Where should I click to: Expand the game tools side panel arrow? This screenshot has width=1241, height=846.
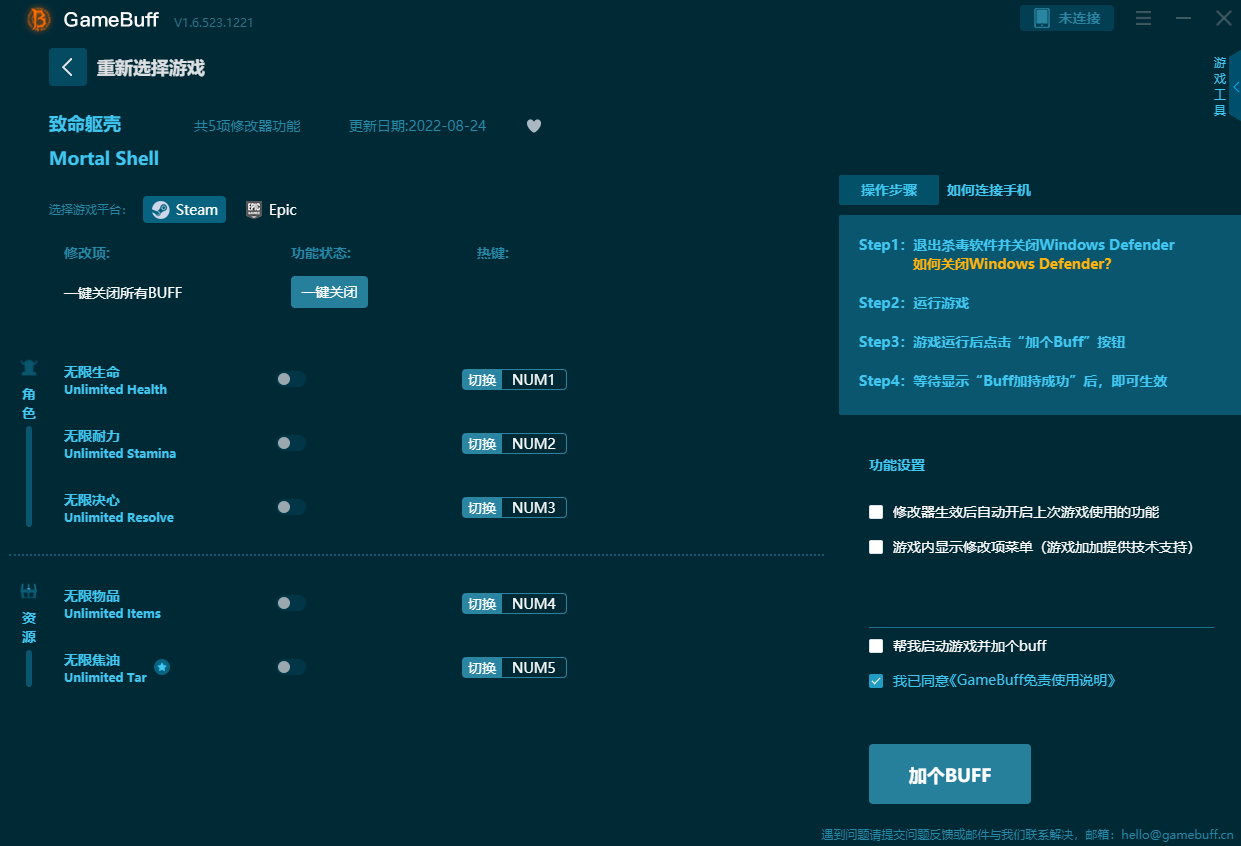coord(1236,87)
